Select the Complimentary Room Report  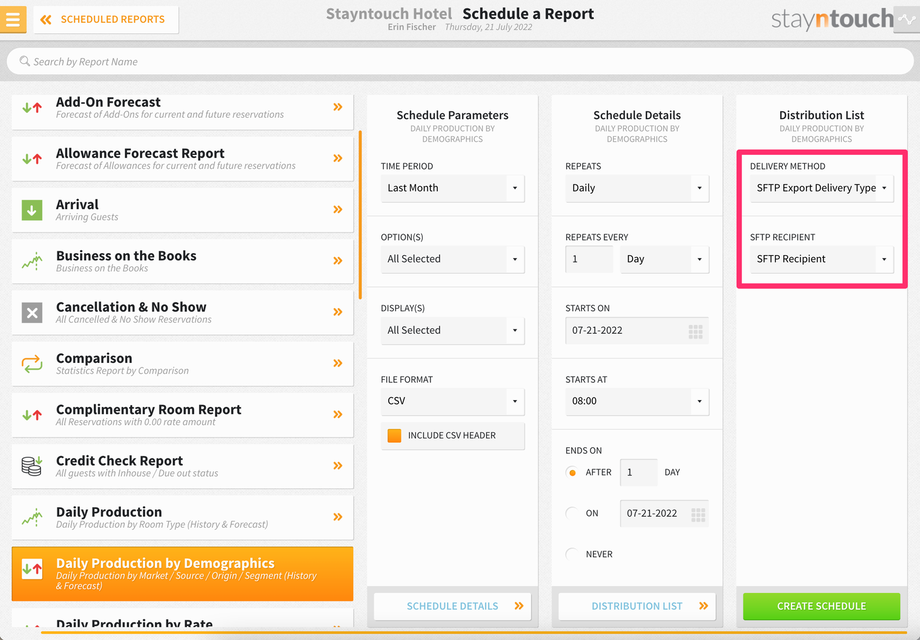tap(182, 415)
